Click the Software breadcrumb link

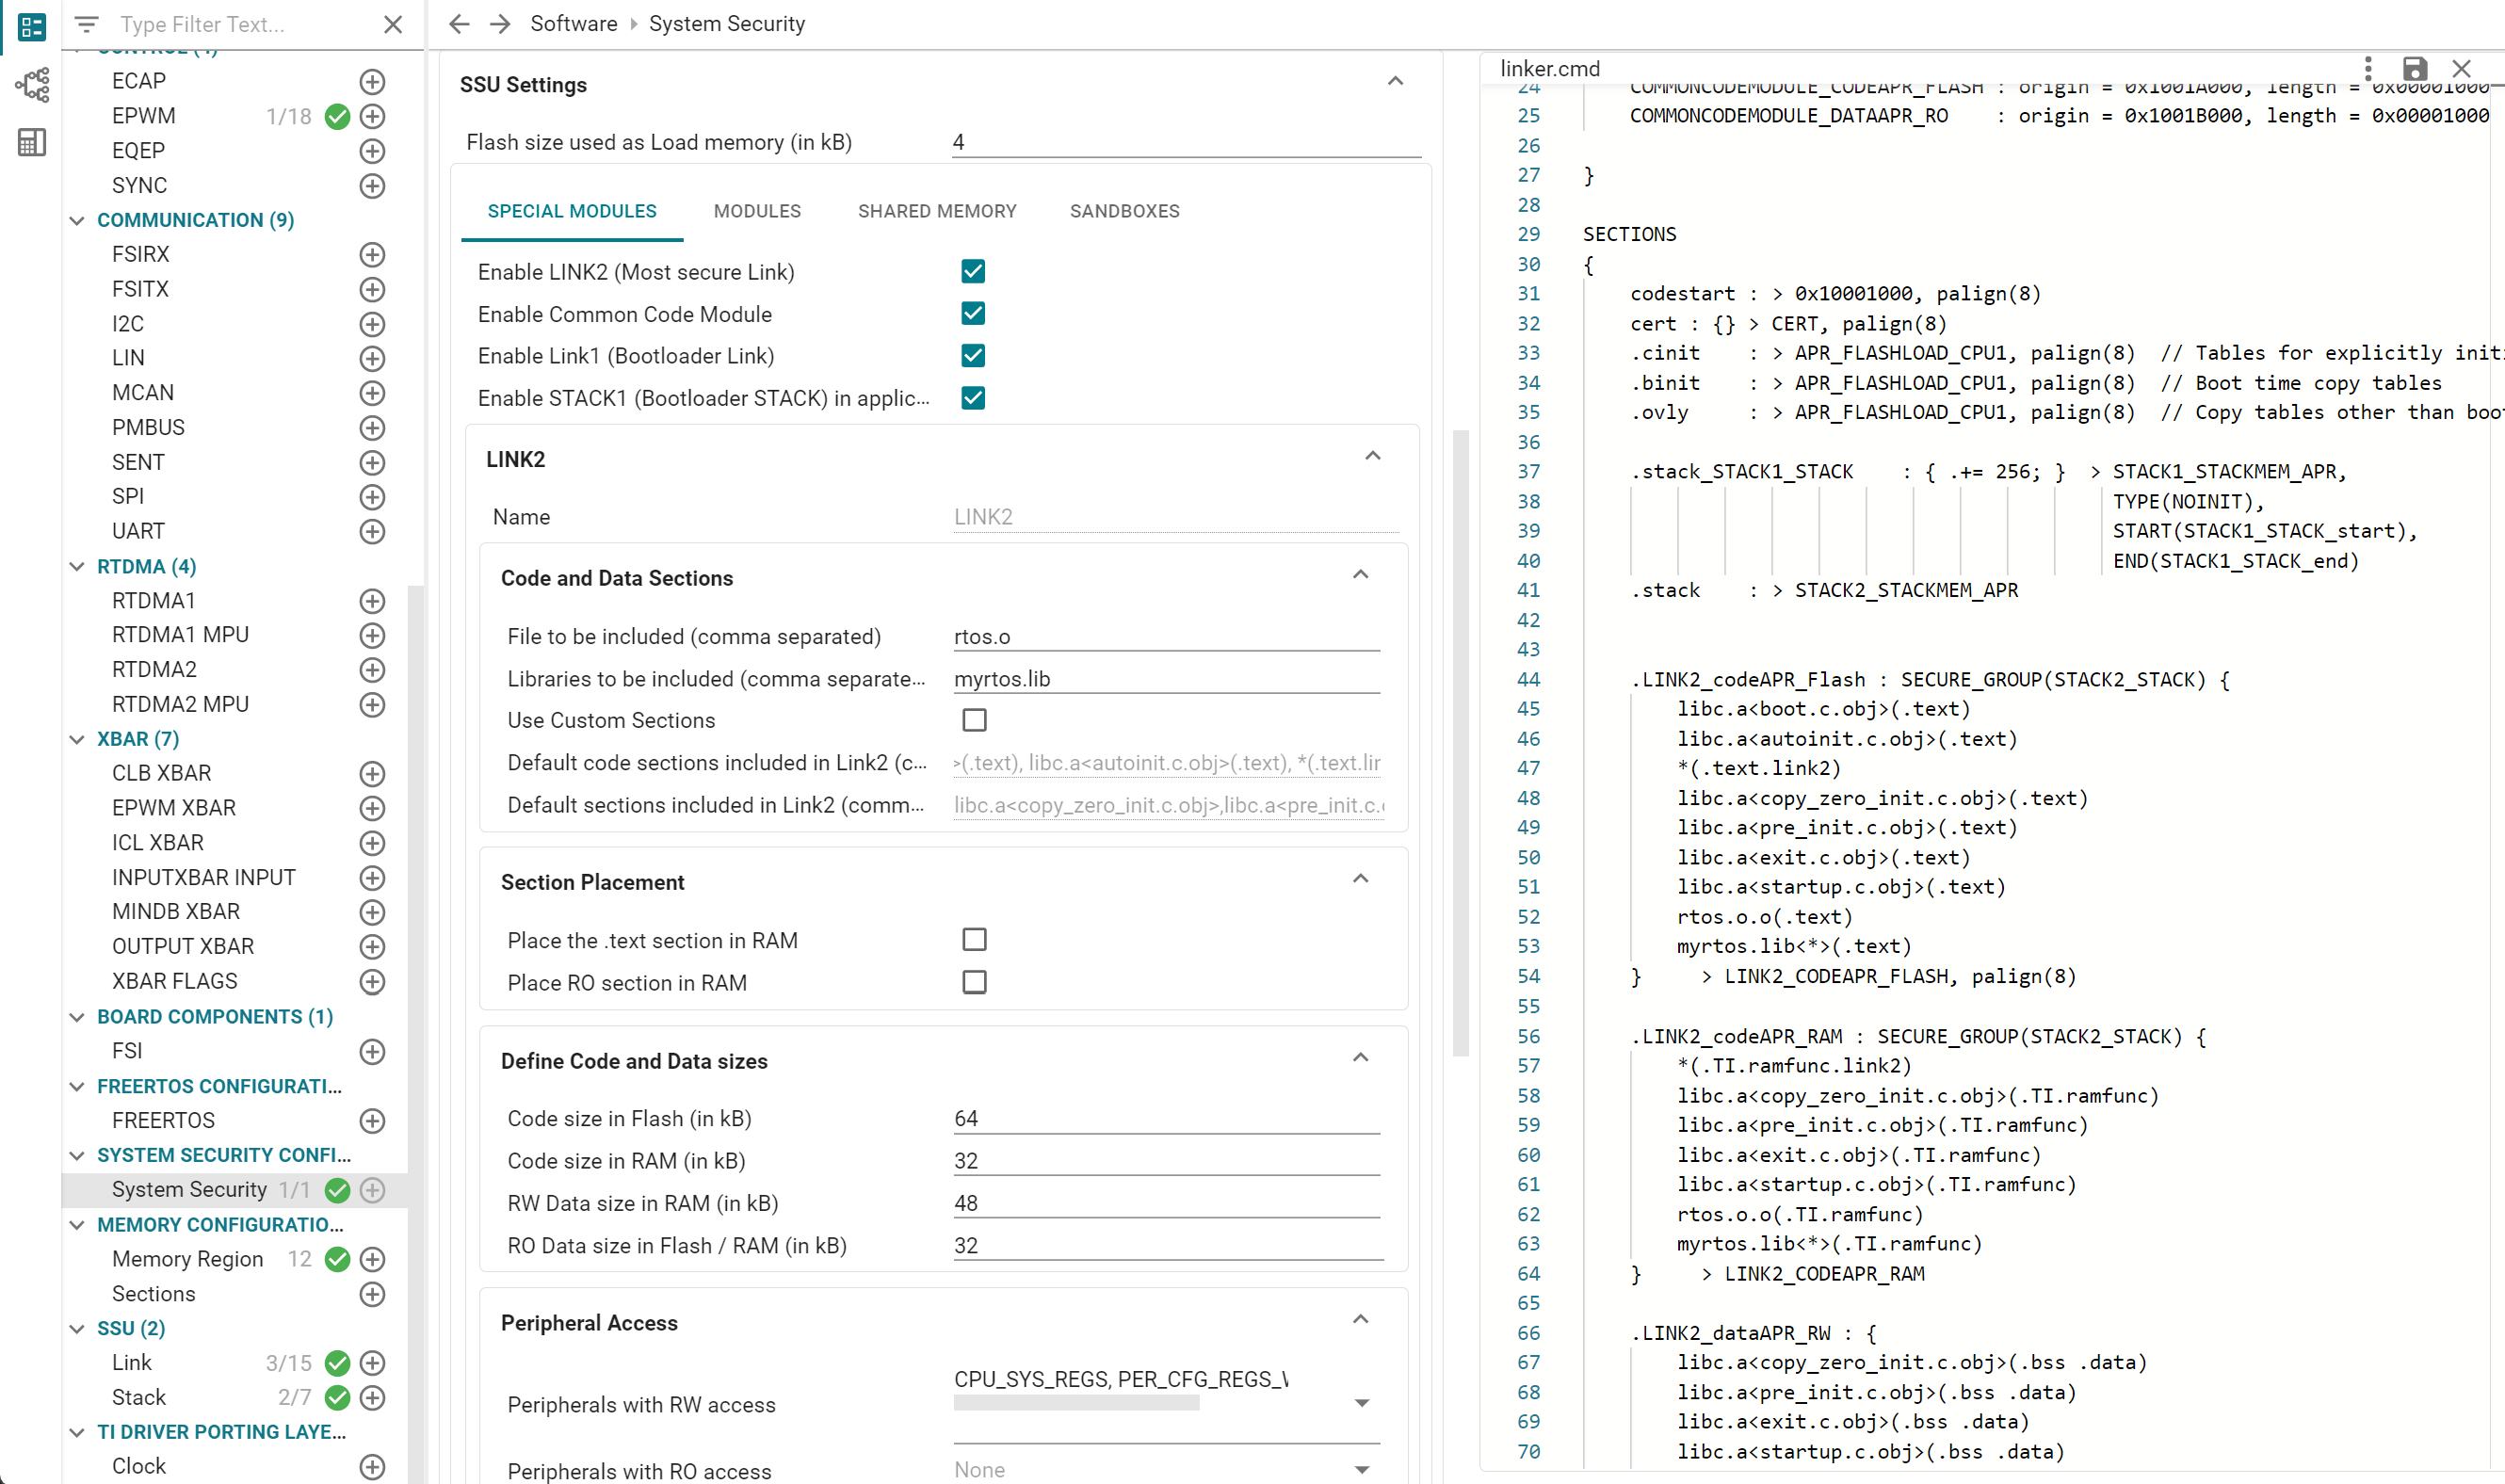tap(573, 24)
